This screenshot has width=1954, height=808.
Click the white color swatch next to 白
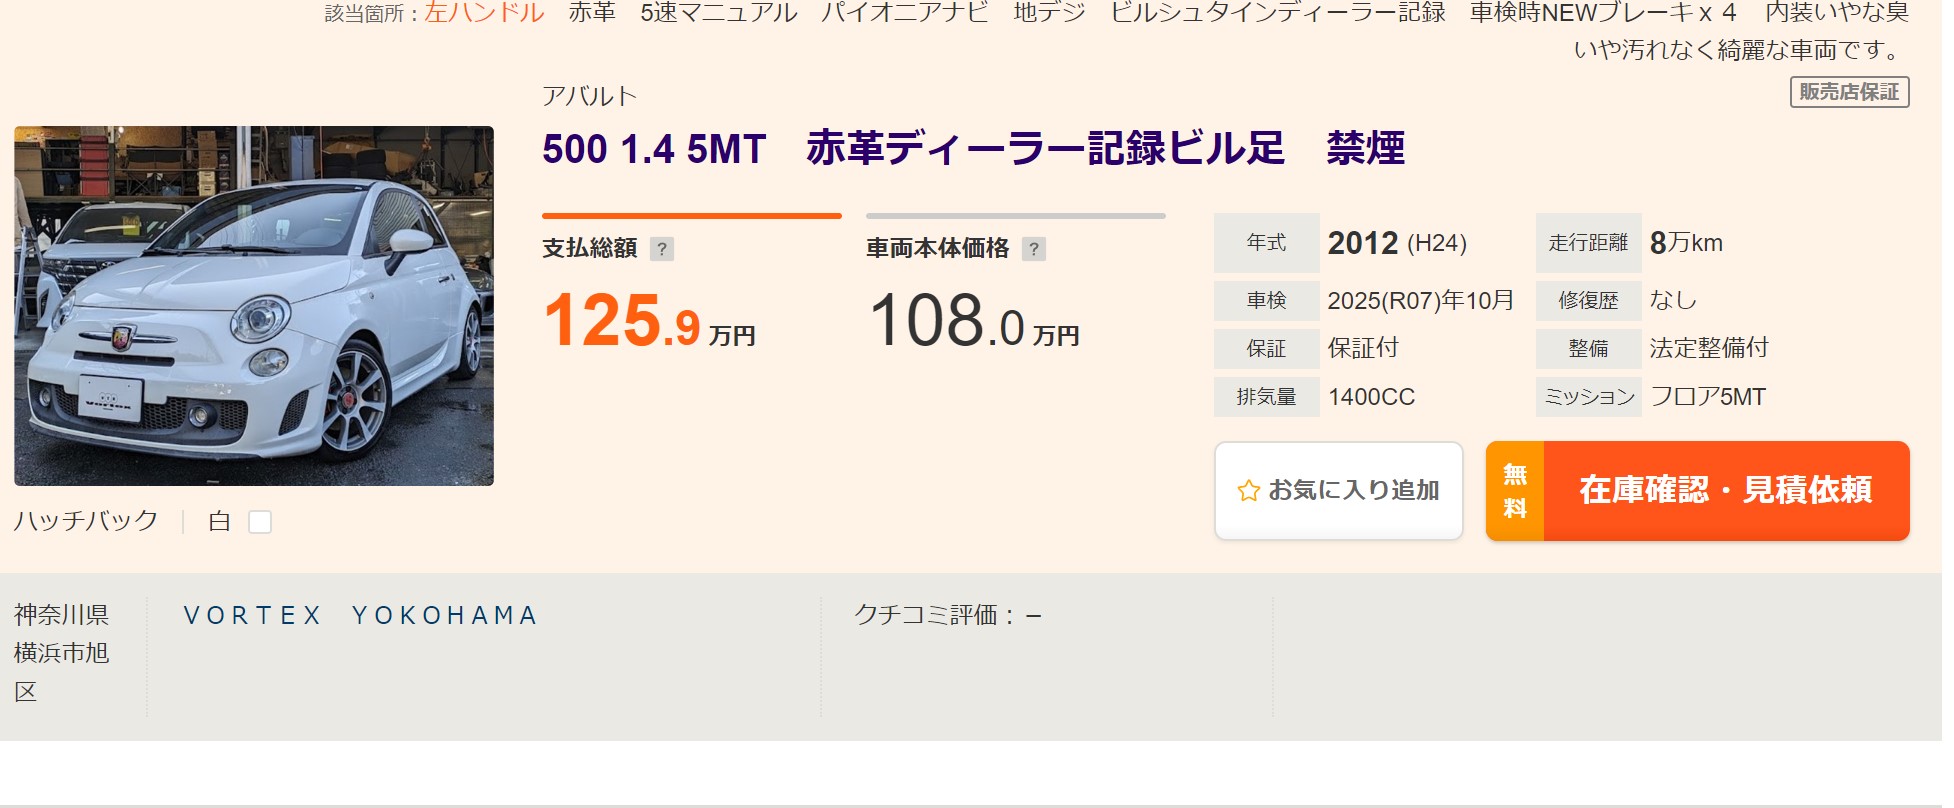tap(260, 522)
